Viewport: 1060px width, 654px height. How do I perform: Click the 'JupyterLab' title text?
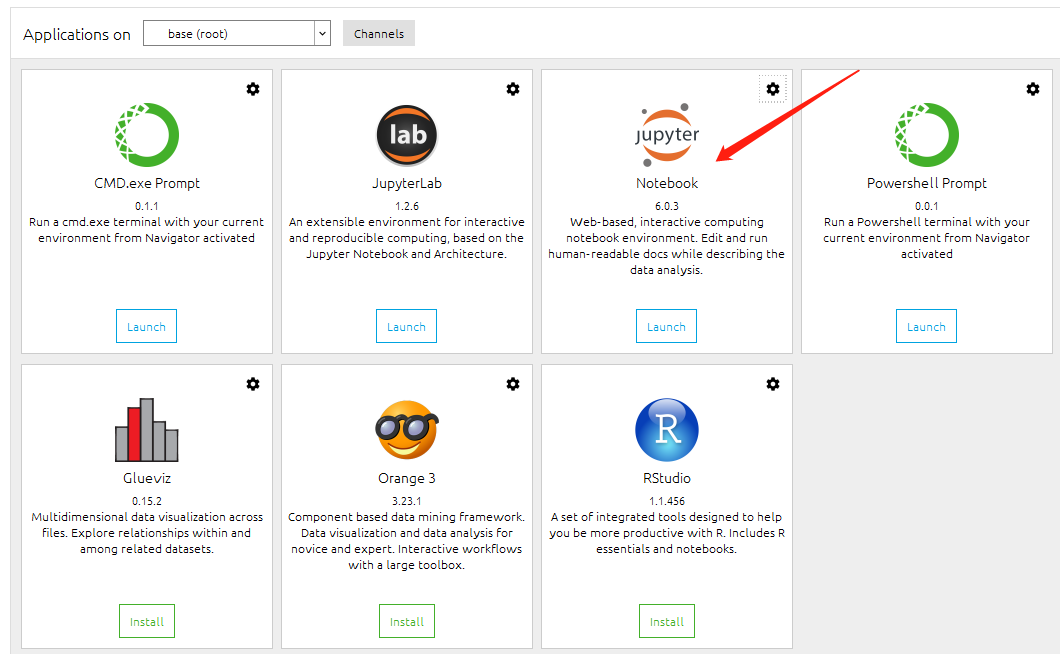(407, 183)
